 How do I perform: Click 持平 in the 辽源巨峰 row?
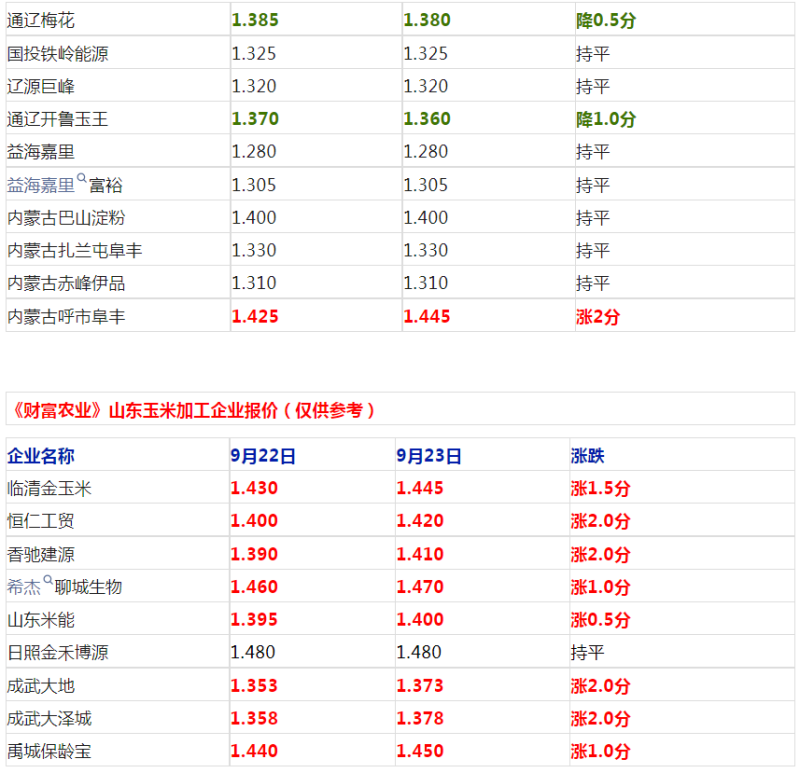593,86
